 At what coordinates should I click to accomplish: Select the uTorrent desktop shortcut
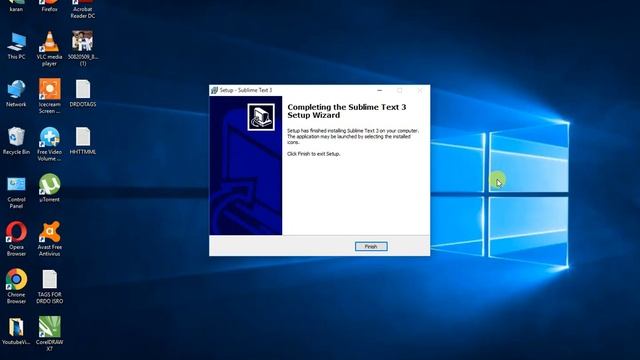[x=49, y=188]
